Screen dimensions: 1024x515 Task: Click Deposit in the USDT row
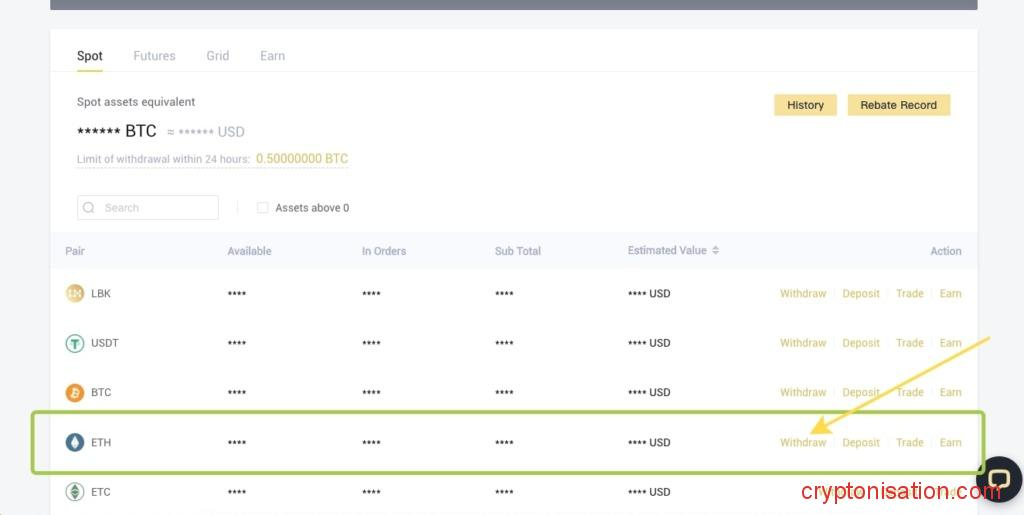[860, 343]
